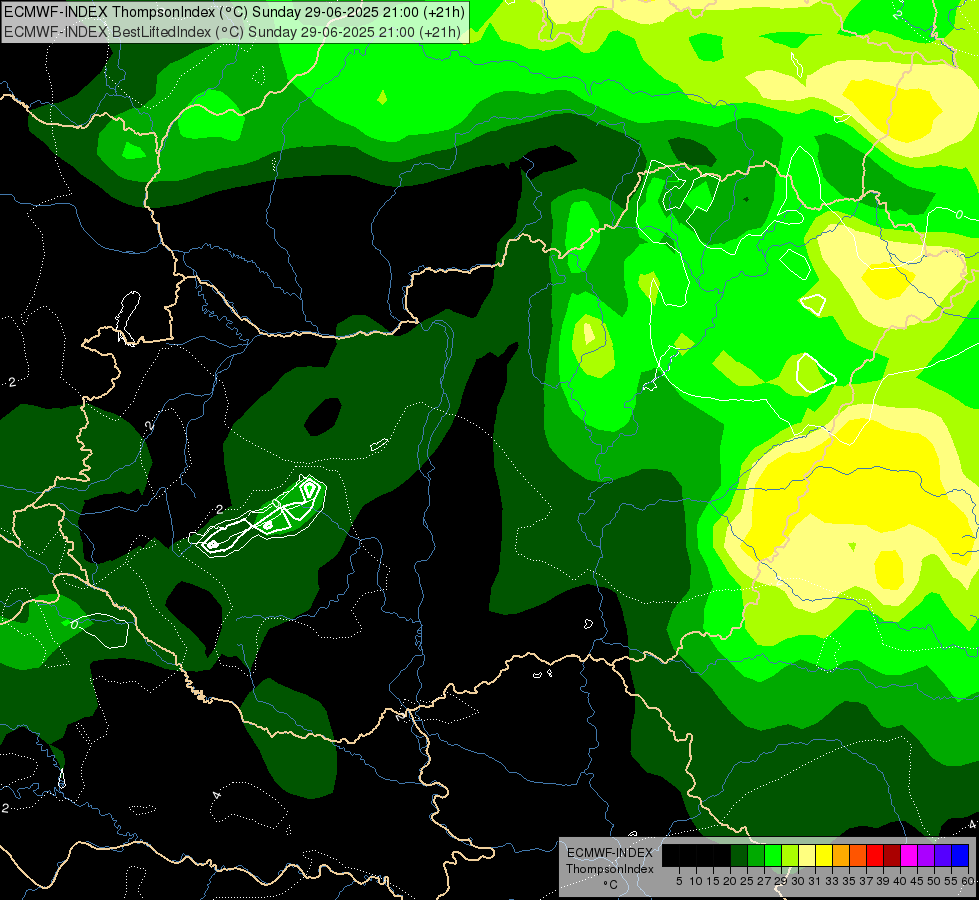Click the °C unit label in the legend
Screen dimensions: 979x900
tap(610, 885)
